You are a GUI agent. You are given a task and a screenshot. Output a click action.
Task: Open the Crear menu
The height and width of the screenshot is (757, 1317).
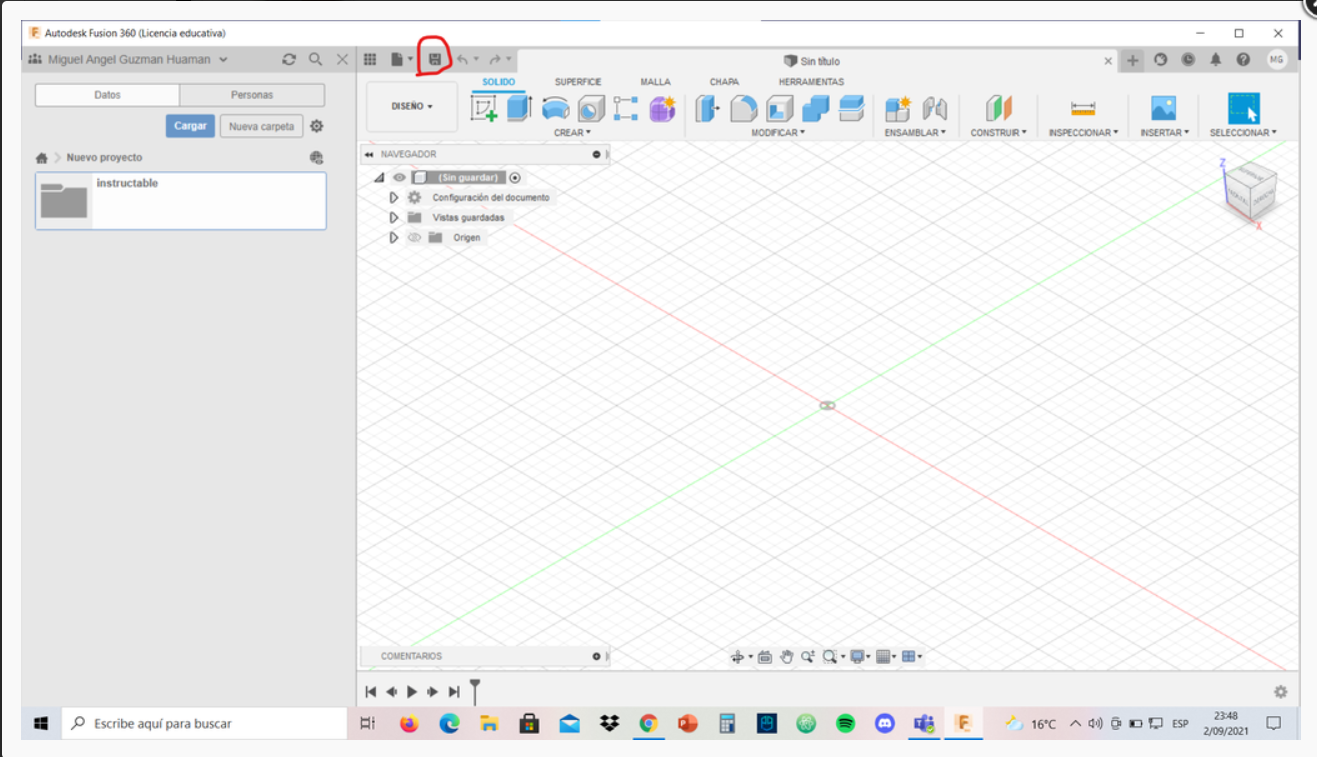click(573, 131)
